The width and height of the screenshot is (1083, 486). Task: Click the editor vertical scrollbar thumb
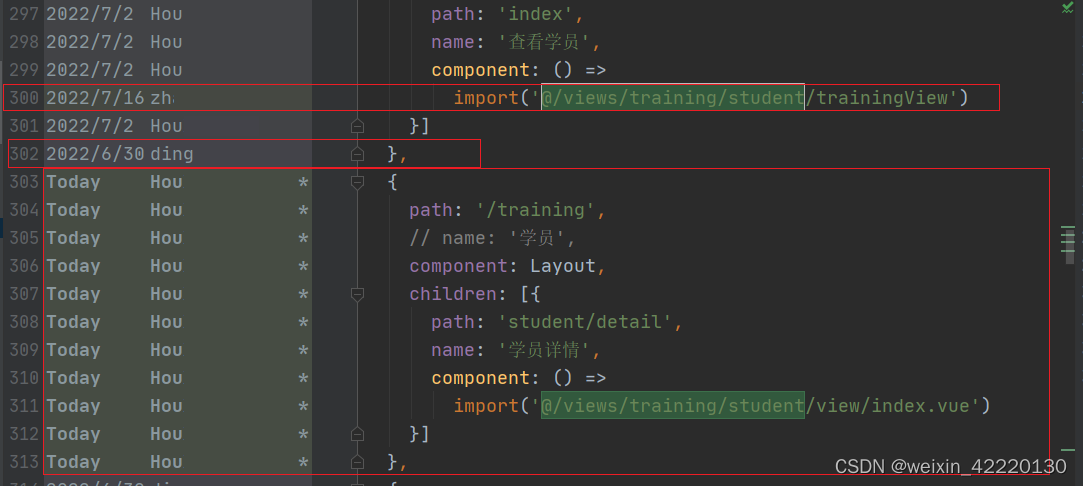coord(1069,245)
